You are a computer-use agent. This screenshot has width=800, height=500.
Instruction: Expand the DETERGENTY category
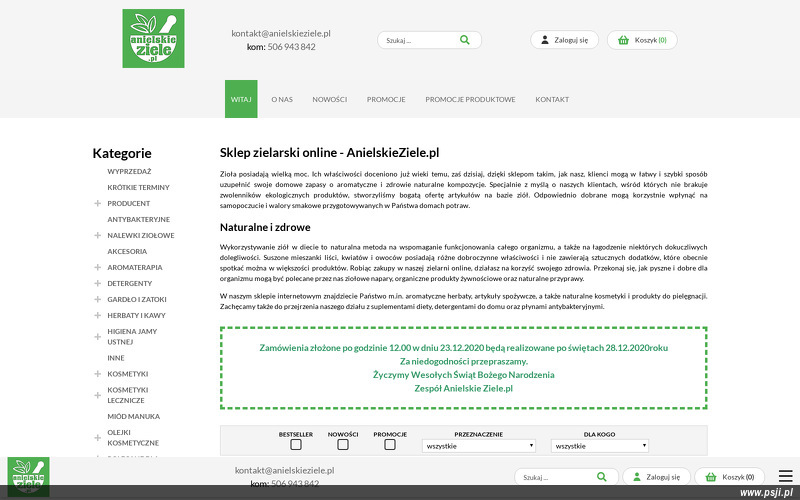click(97, 283)
